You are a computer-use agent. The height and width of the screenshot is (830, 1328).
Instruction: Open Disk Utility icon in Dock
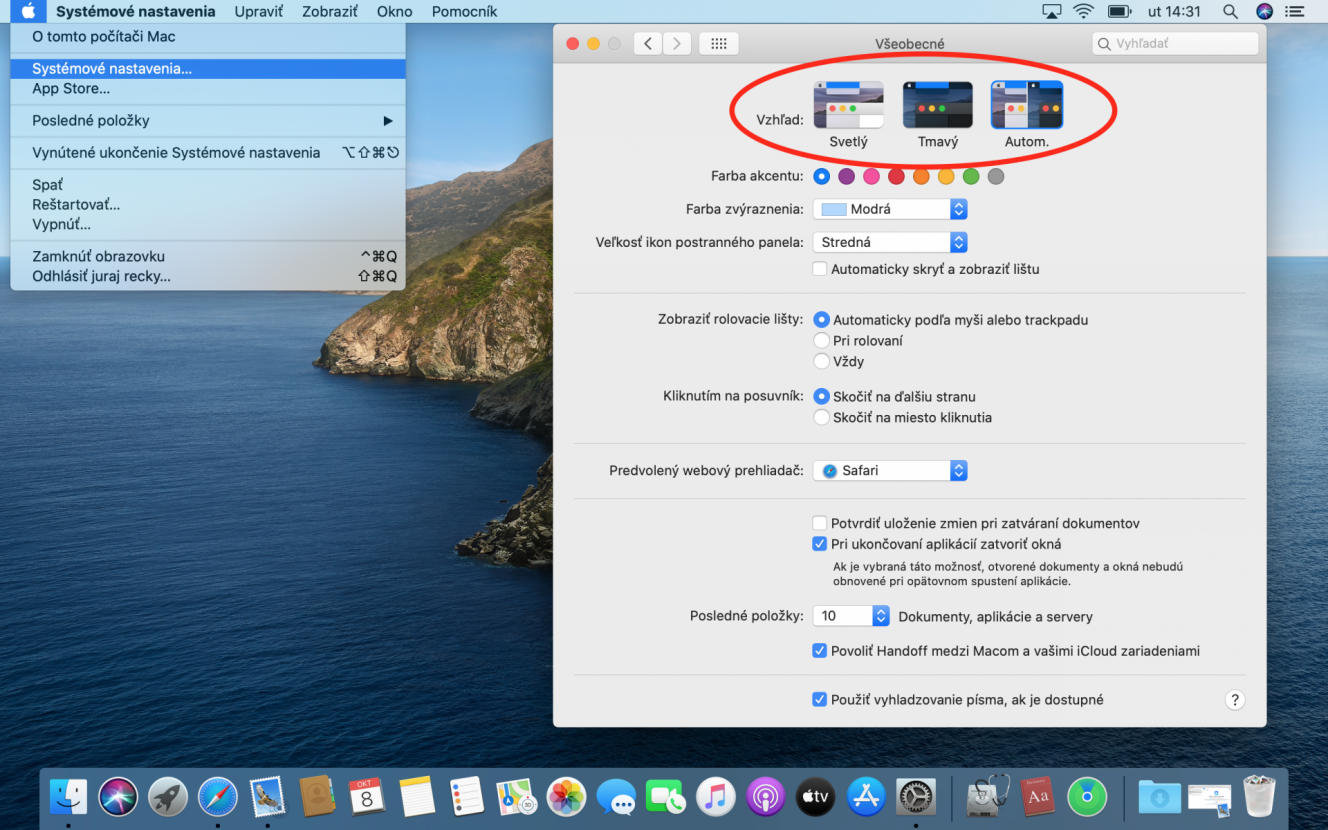tap(987, 797)
